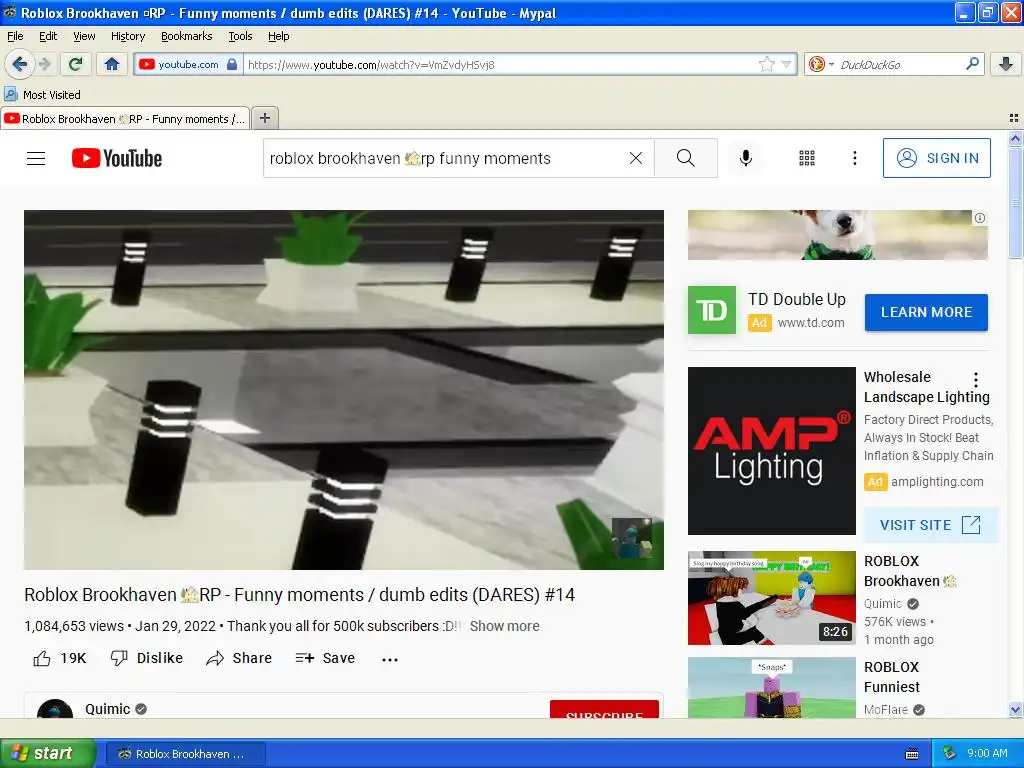The image size is (1024, 768).
Task: Reload the page with the refresh icon
Action: [76, 64]
